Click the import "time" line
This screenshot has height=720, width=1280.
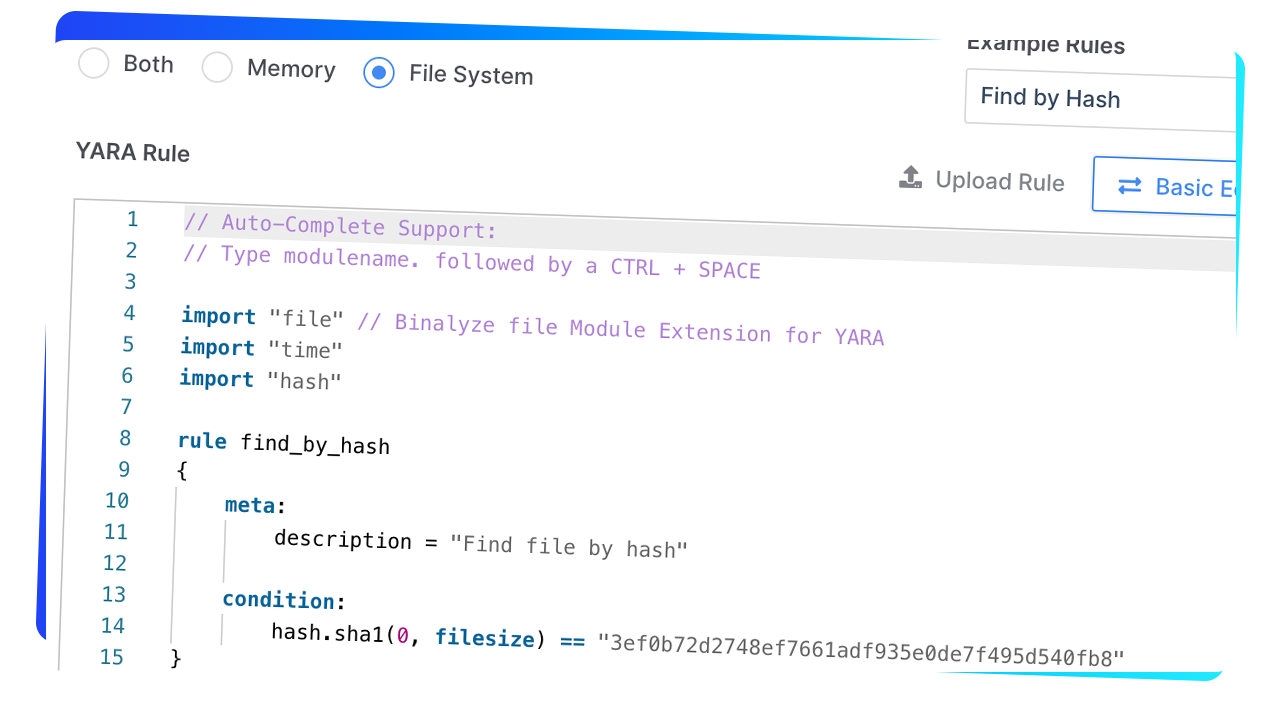tap(261, 349)
